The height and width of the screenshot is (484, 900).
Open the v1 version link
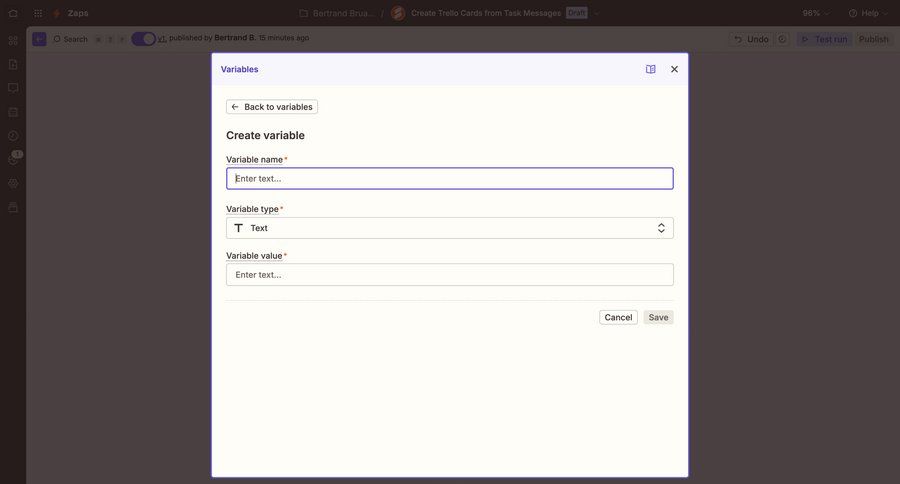pyautogui.click(x=162, y=38)
